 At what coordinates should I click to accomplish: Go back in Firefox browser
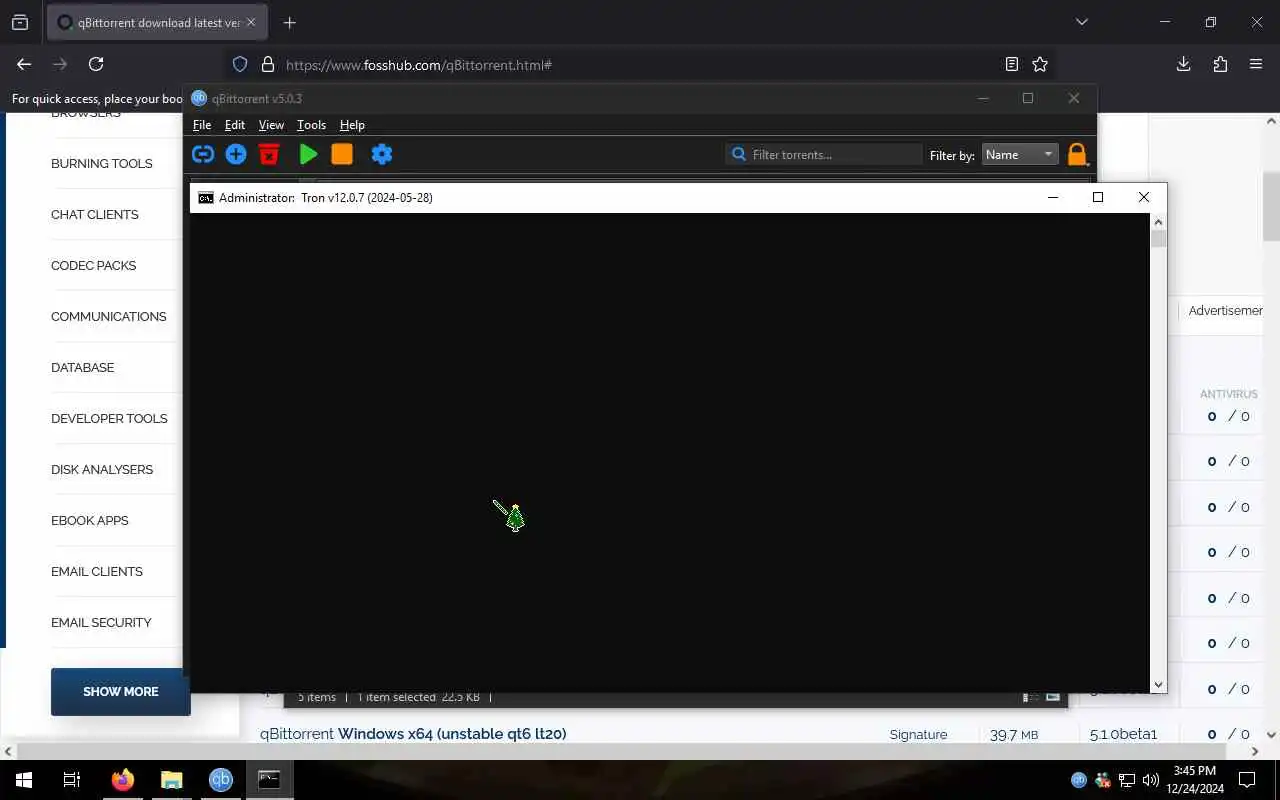pos(24,64)
